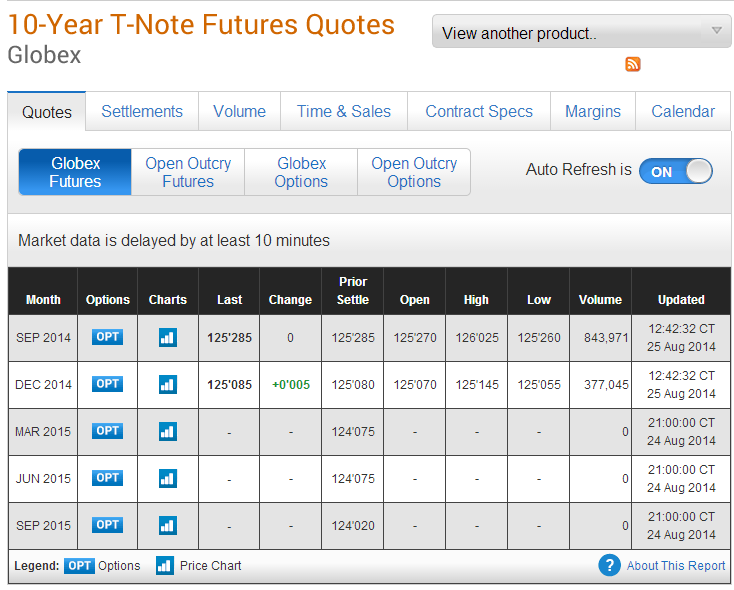Click the 125'260 low value
The height and width of the screenshot is (590, 734).
pos(539,338)
